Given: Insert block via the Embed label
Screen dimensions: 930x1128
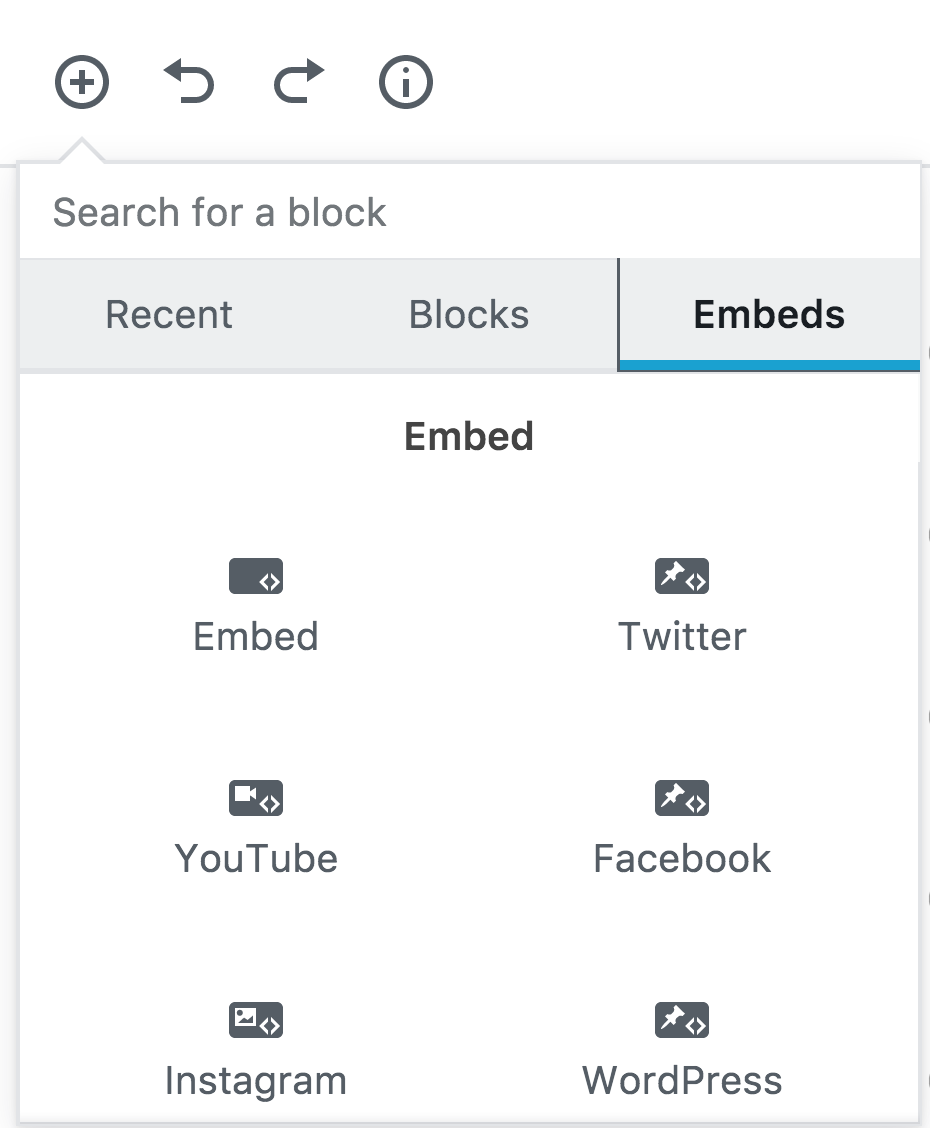Looking at the screenshot, I should click(x=256, y=637).
